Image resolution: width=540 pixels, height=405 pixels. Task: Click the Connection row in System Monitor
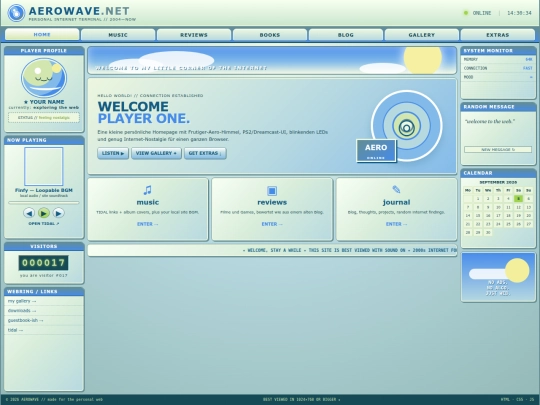[x=498, y=68]
